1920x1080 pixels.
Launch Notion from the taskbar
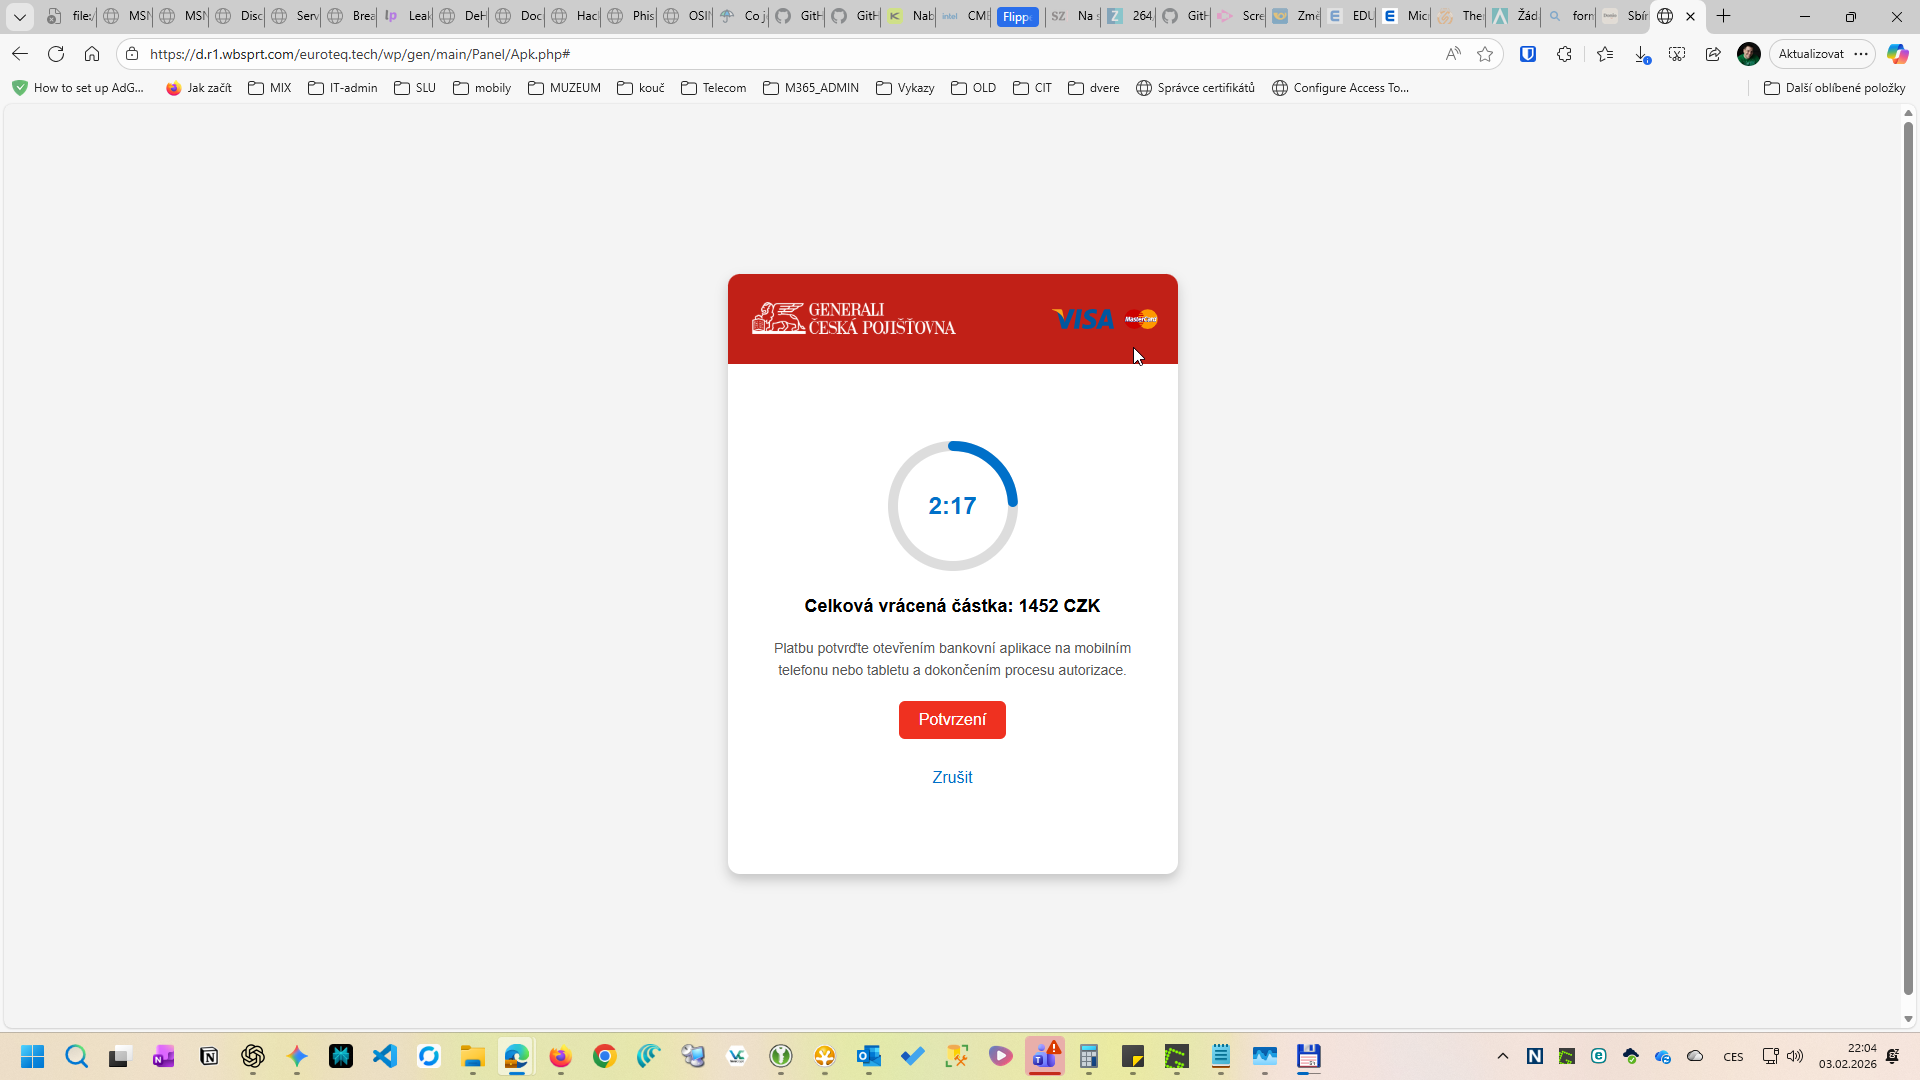[x=209, y=1056]
